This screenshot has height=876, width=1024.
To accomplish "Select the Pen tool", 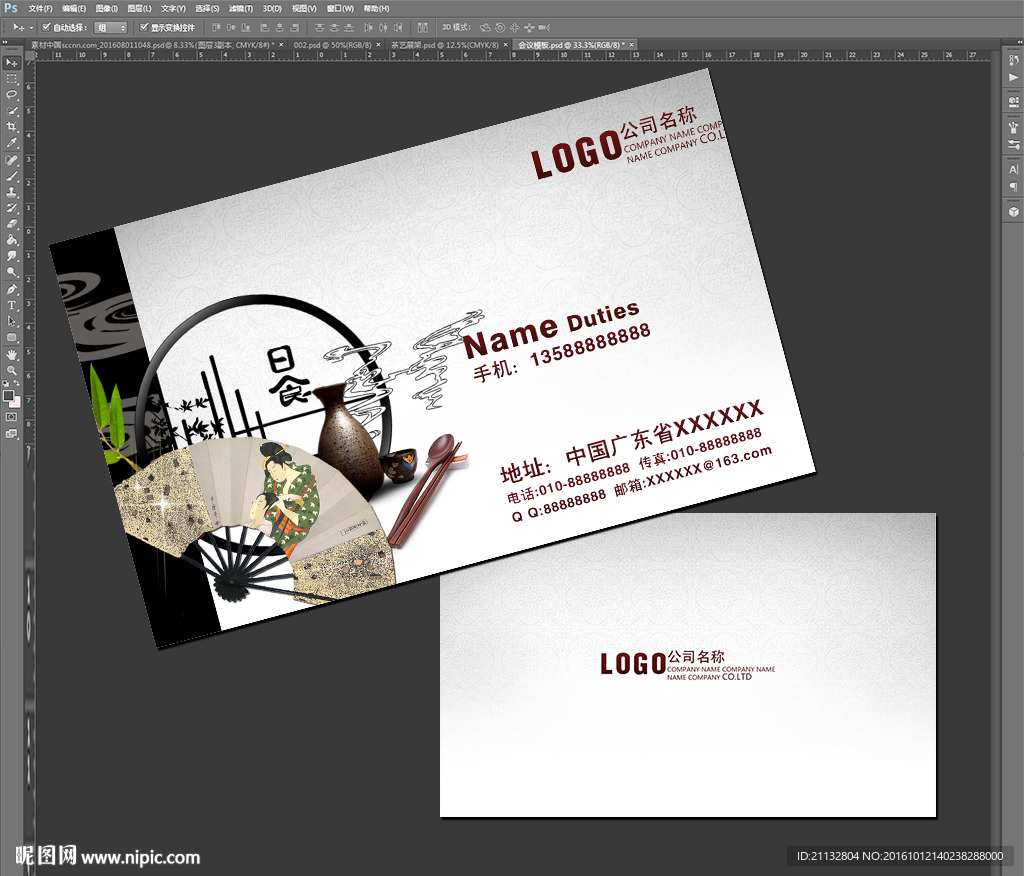I will tap(12, 289).
